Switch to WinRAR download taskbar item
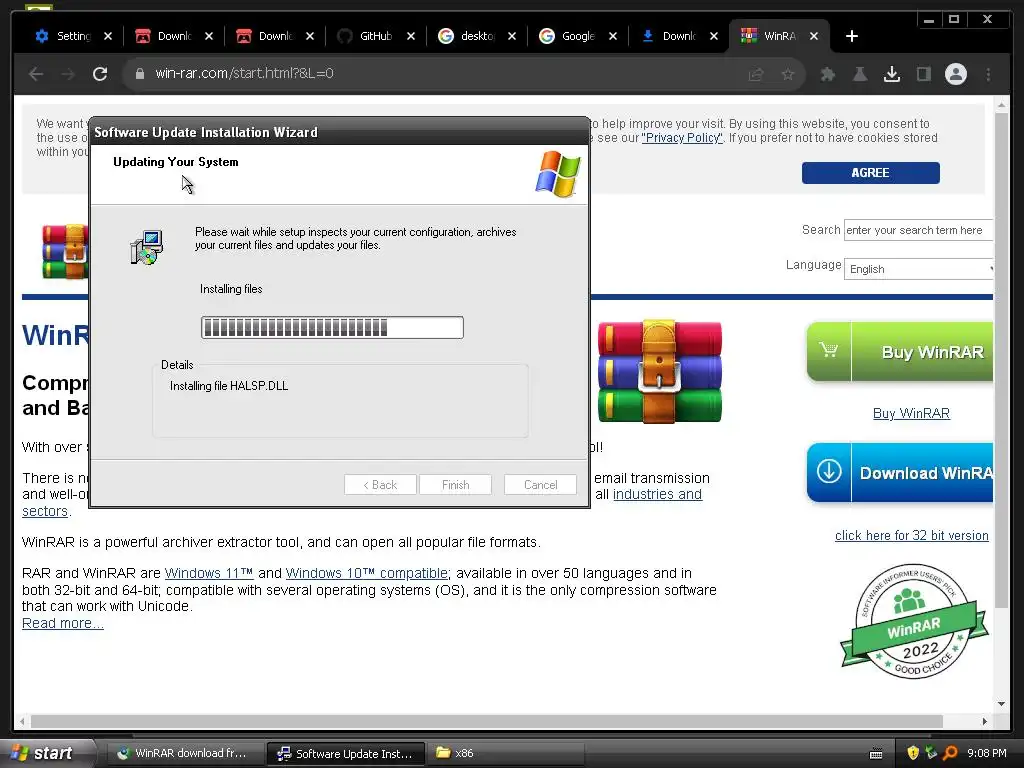 (184, 753)
